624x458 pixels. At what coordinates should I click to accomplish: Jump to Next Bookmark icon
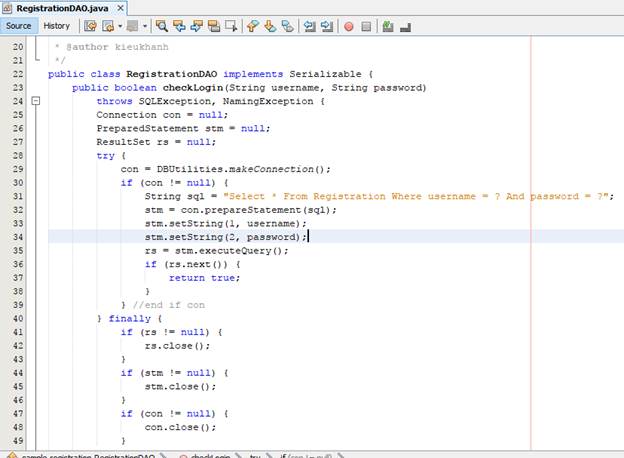click(x=270, y=26)
